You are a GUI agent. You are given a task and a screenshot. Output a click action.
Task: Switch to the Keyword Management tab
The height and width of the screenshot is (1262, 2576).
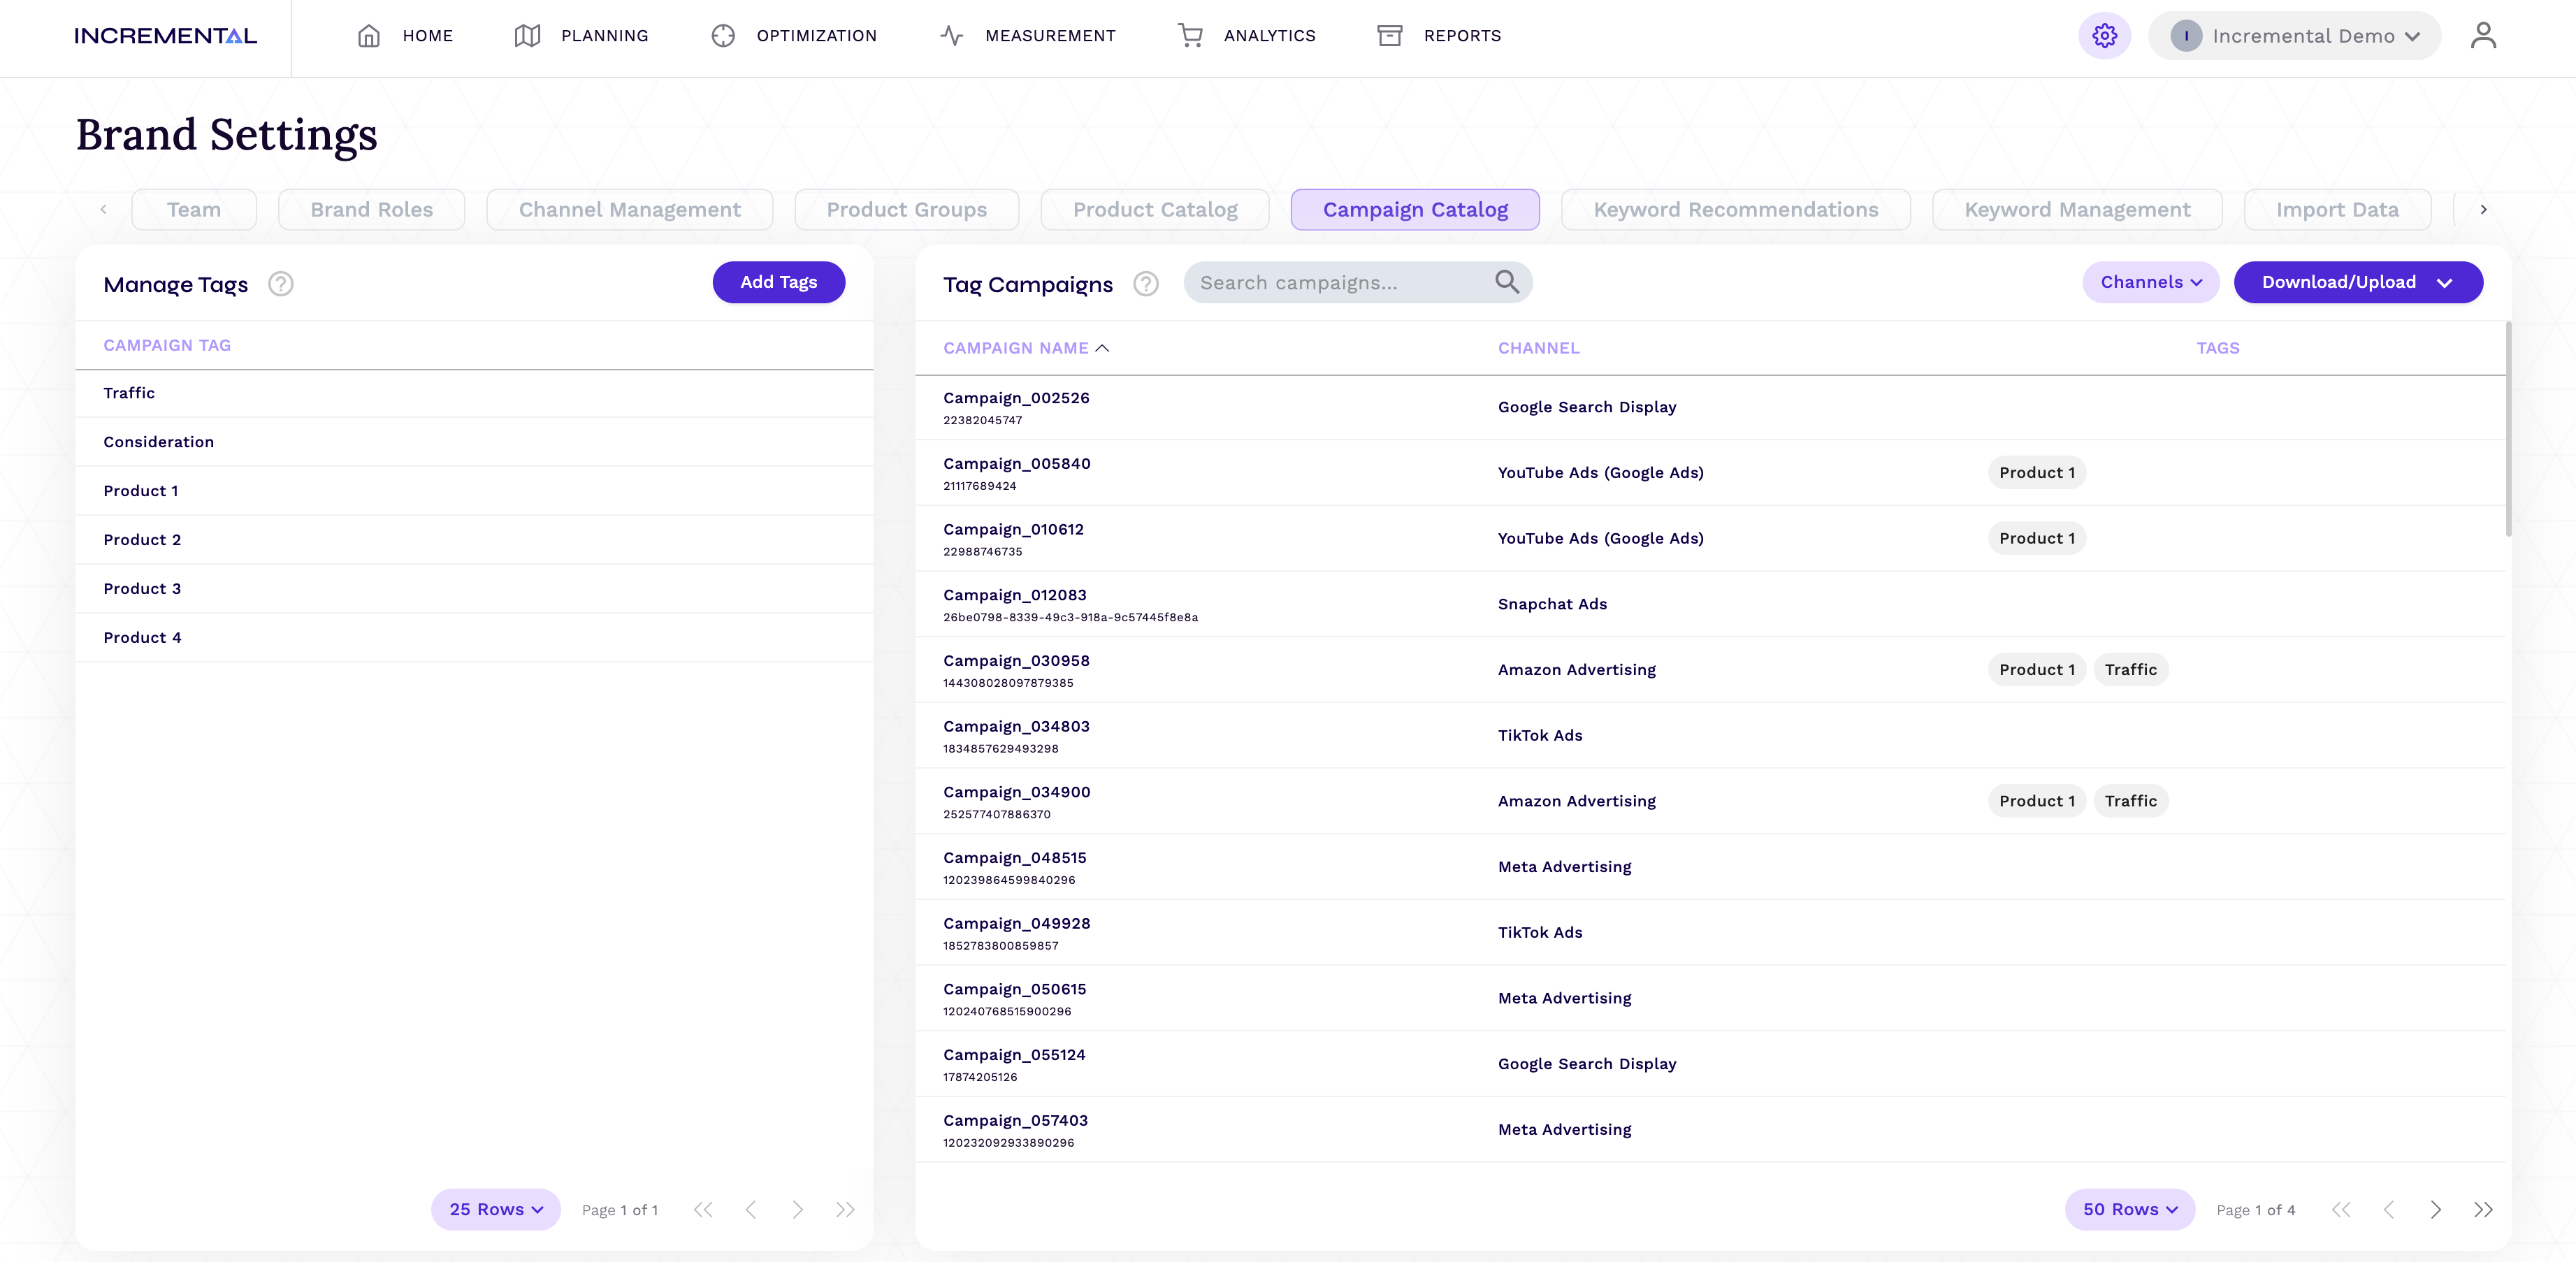point(2077,210)
